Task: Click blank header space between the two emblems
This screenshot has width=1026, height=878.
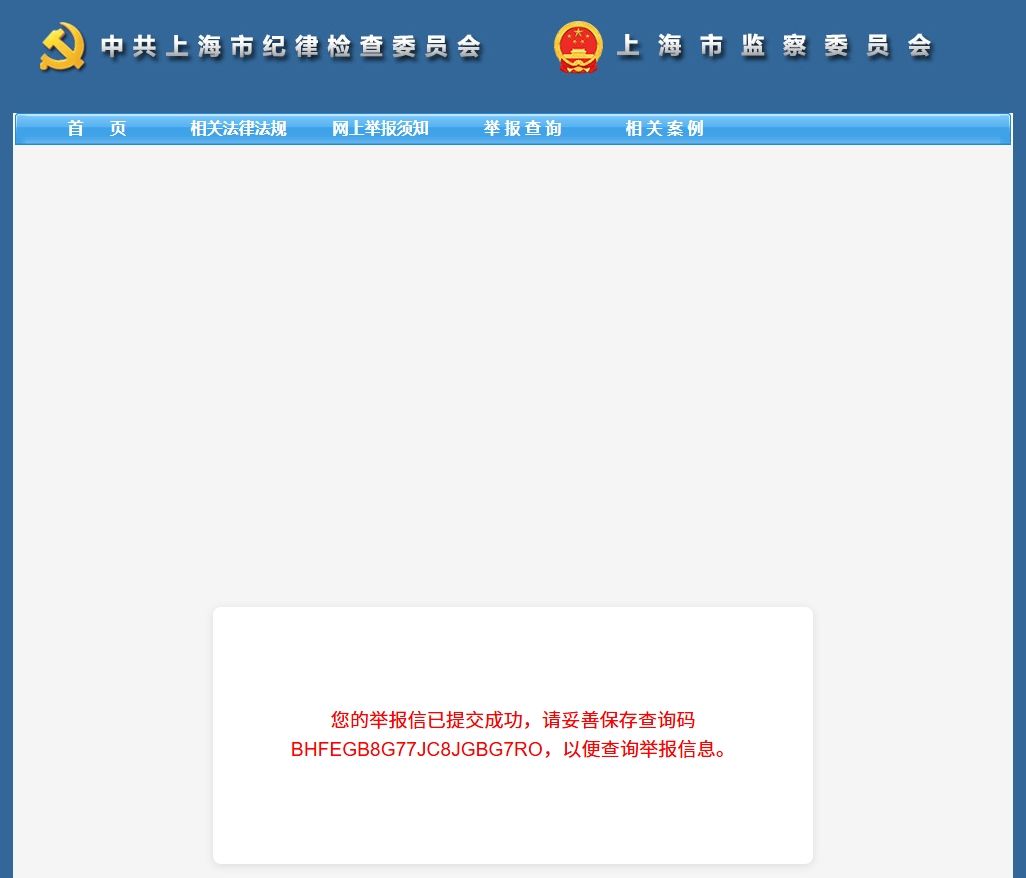Action: pyautogui.click(x=518, y=47)
